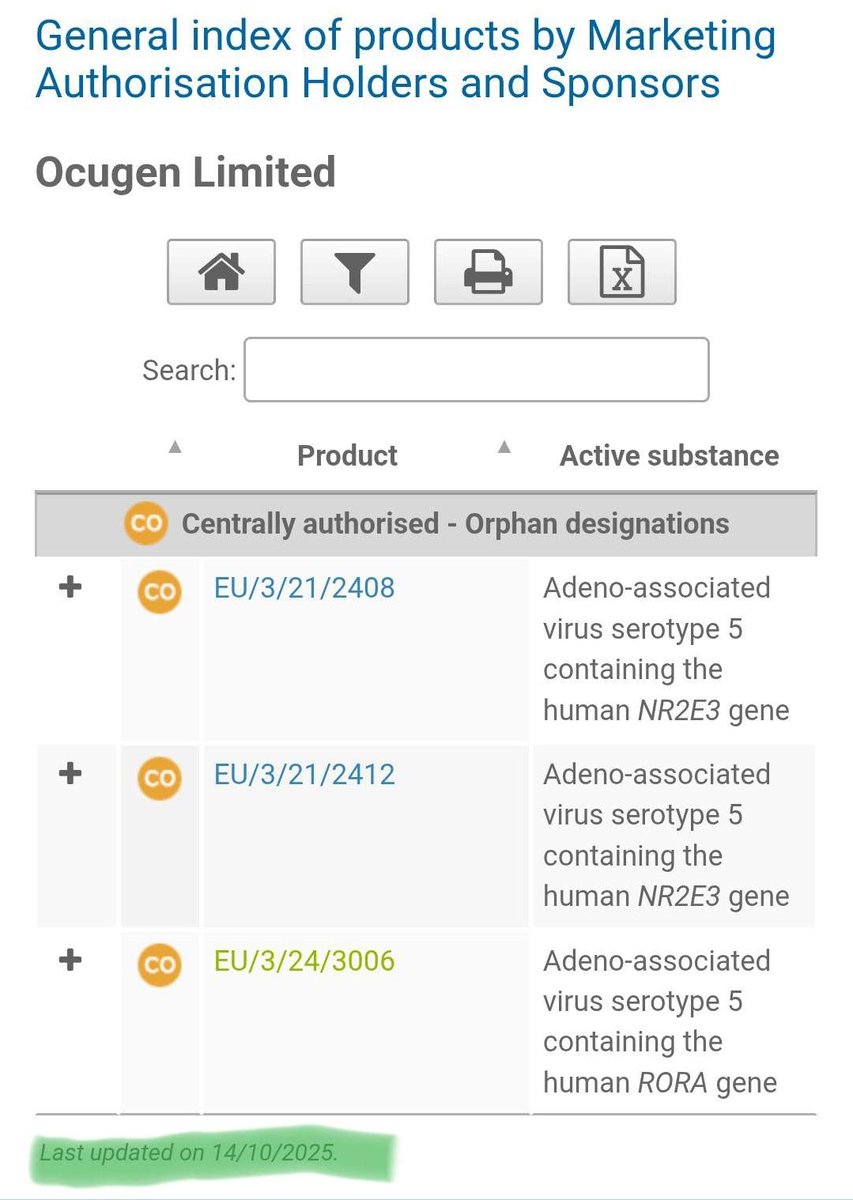
Task: Sort by Active substance column header
Action: tap(669, 456)
